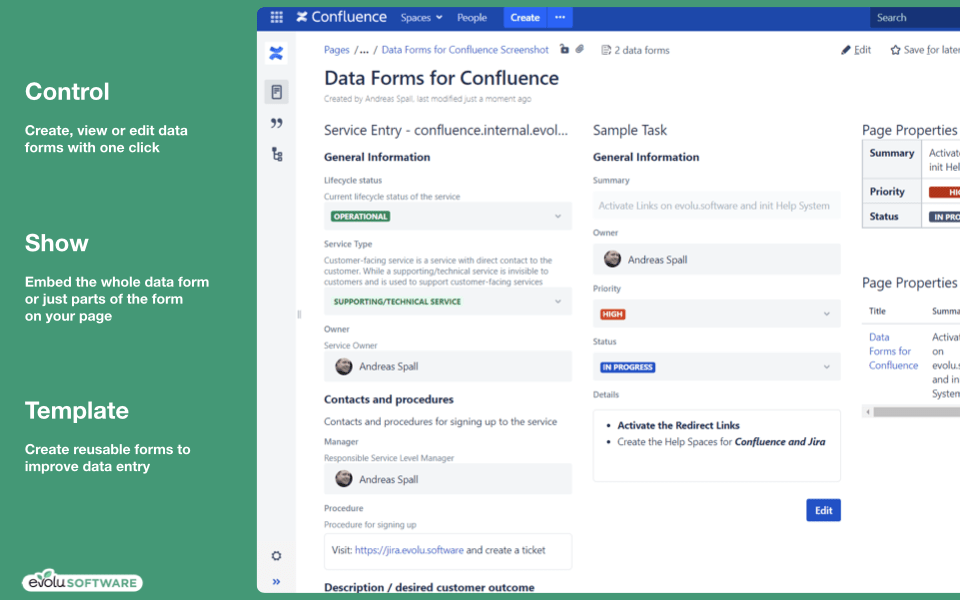Screen dimensions: 960x600
Task: Click the 'Contacts and procedures' heading
Action: click(x=388, y=399)
